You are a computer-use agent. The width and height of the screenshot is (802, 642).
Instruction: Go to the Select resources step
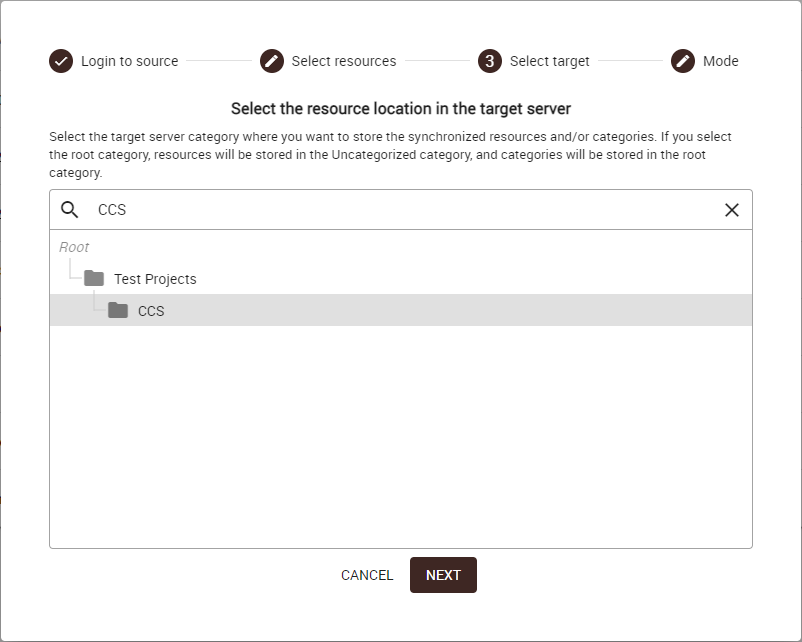tap(344, 61)
